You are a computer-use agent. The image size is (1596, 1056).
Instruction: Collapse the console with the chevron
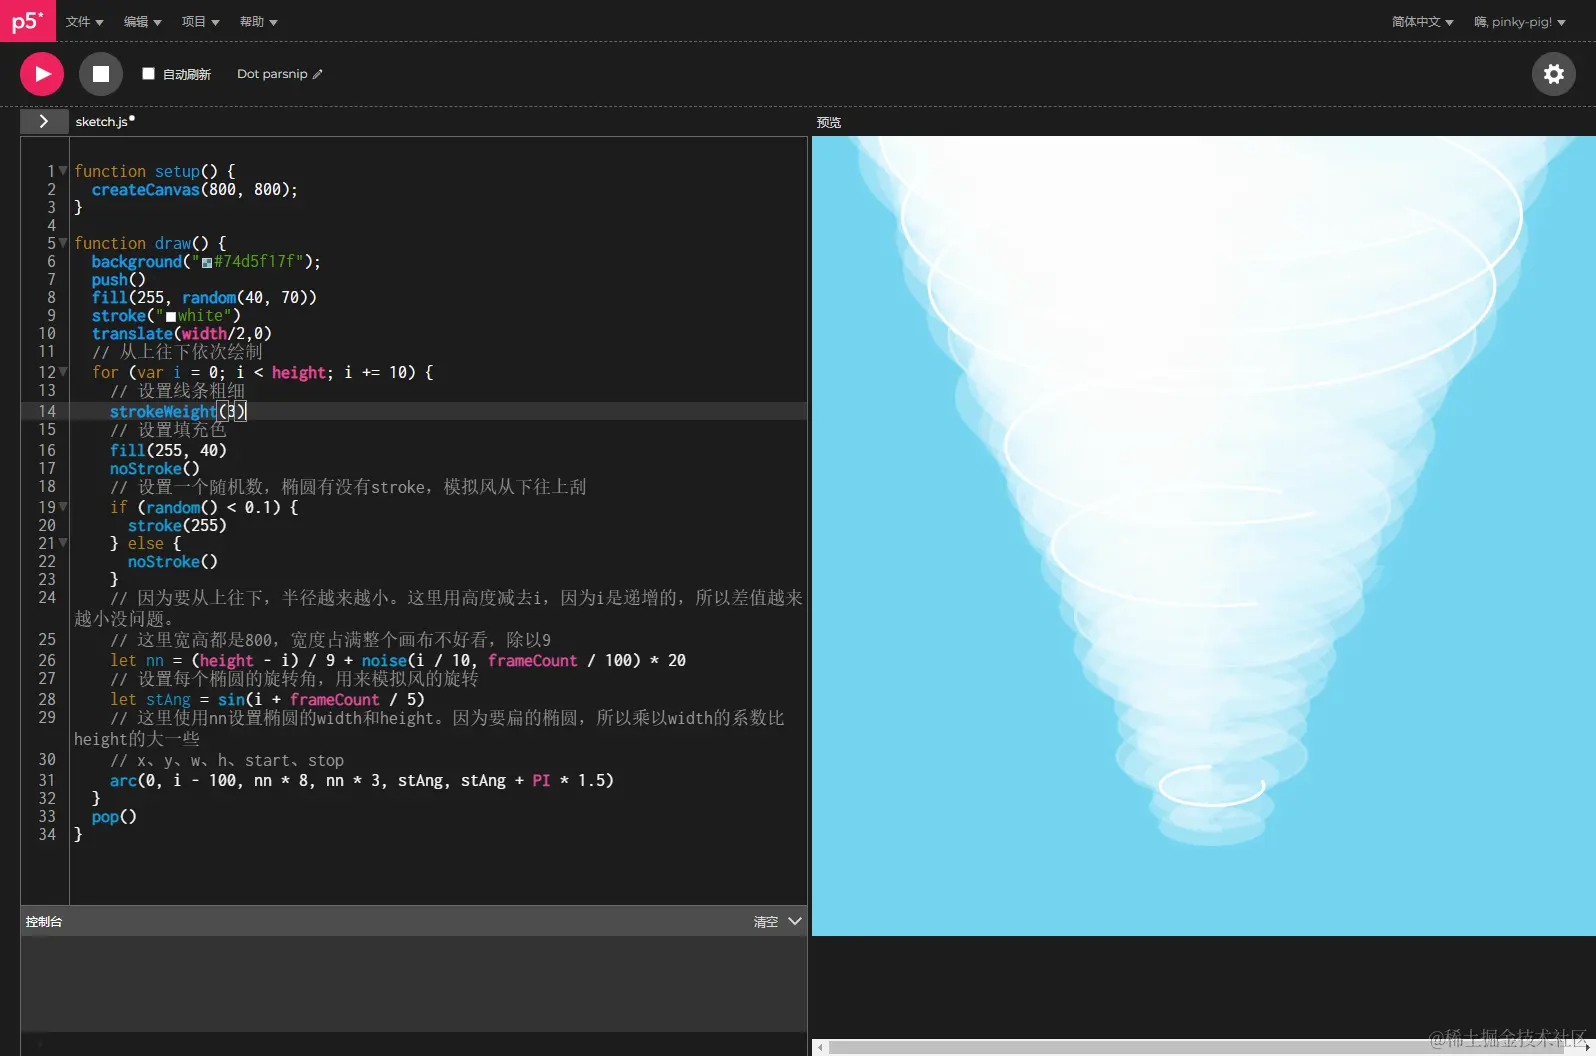795,921
